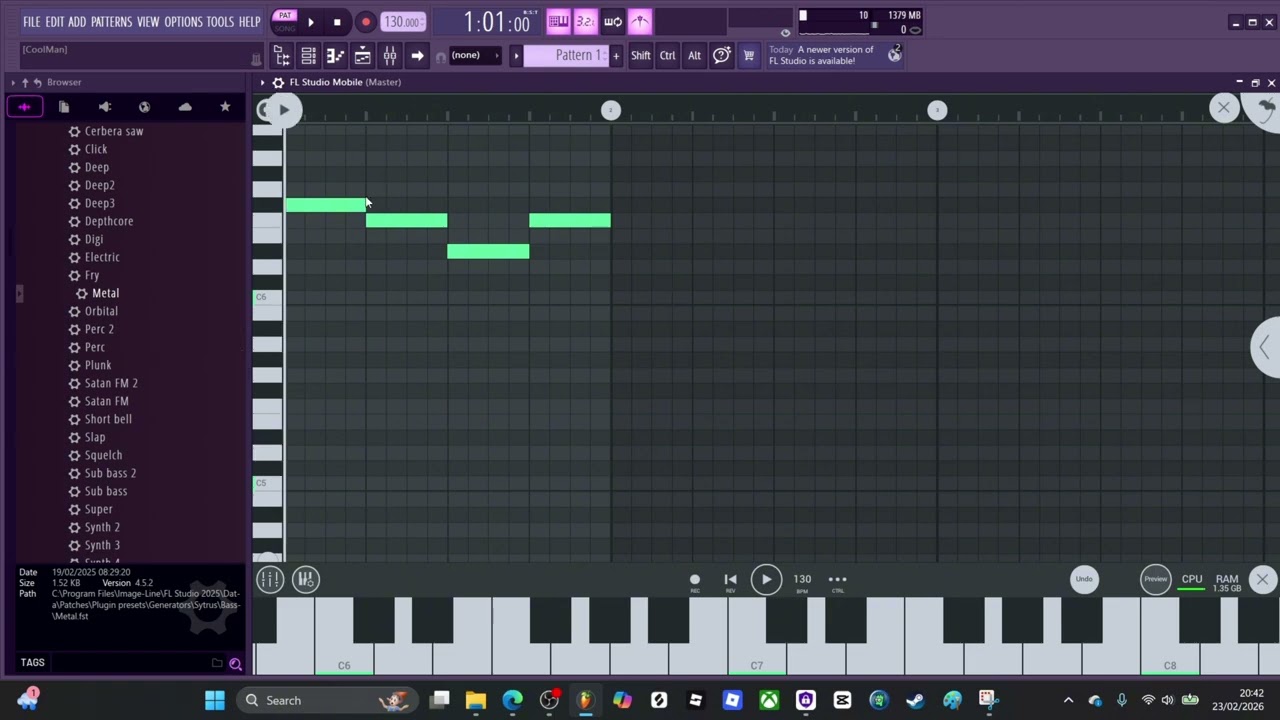Expand the side panel chevron on right edge

1266,347
